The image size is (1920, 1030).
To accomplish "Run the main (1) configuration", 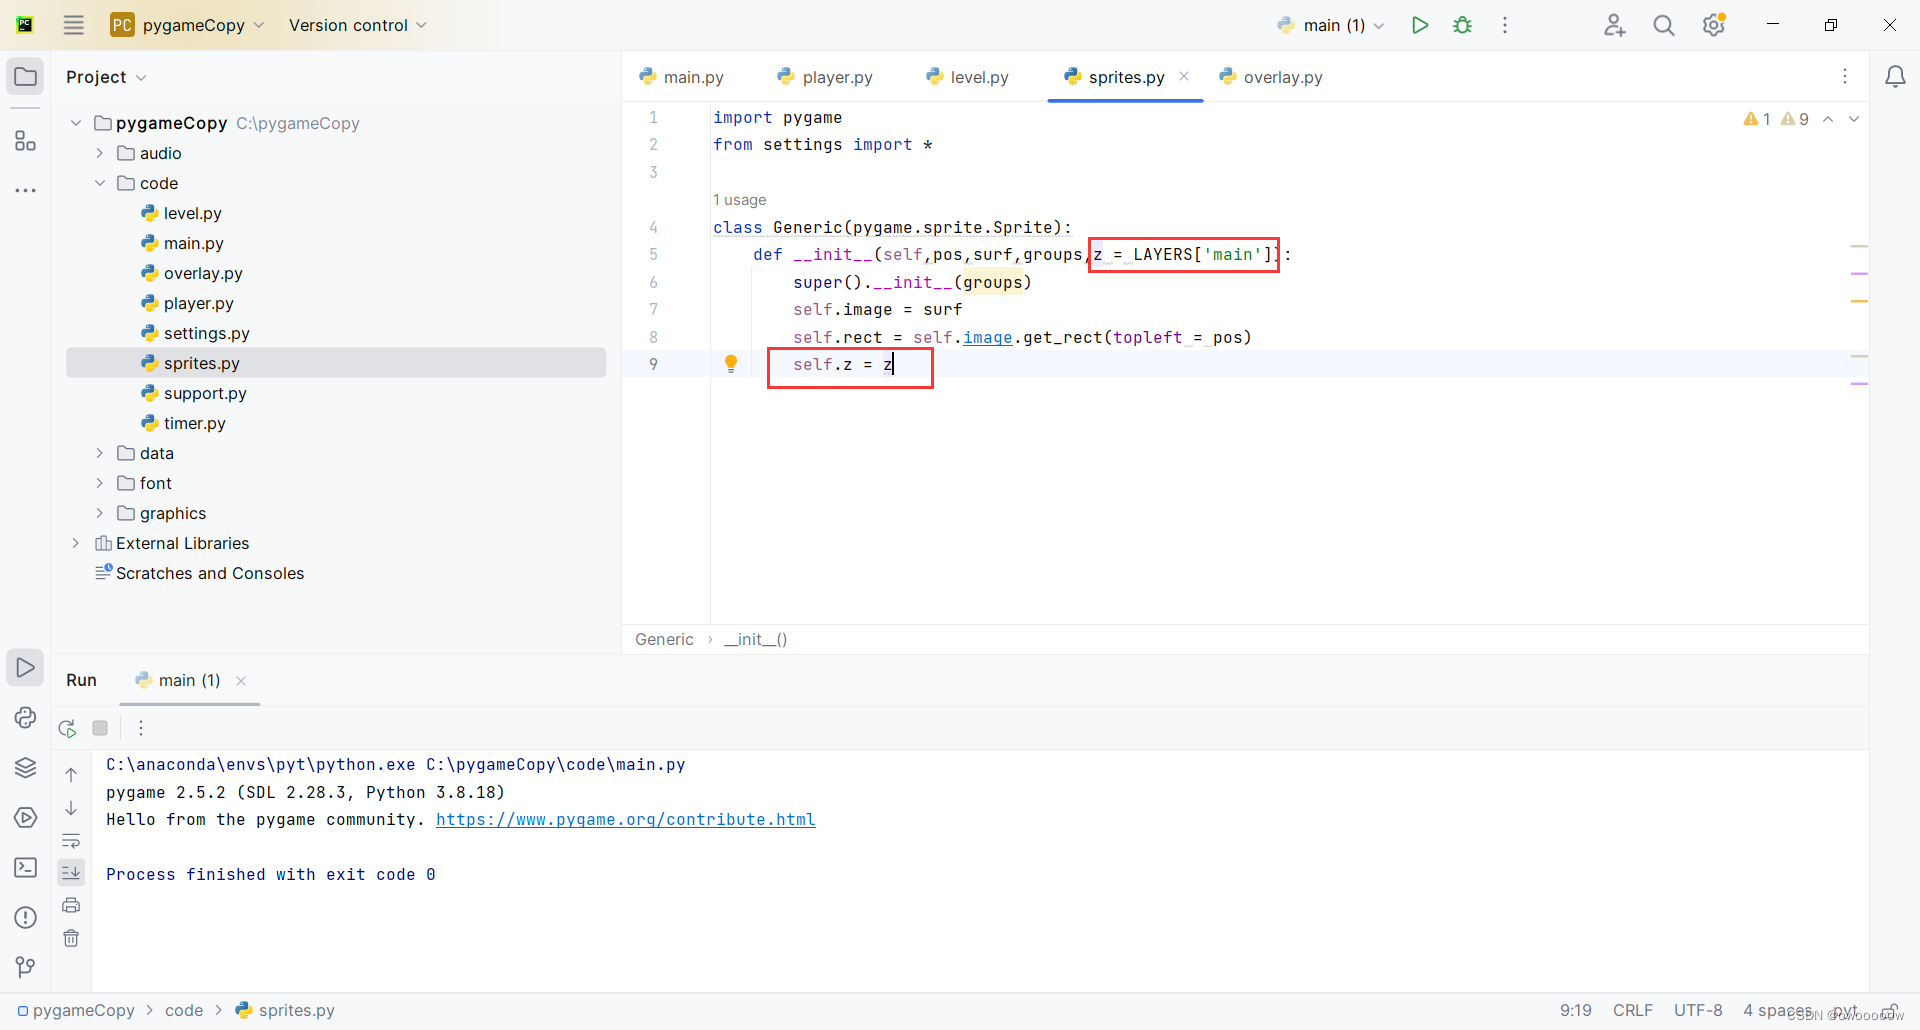I will [1420, 25].
